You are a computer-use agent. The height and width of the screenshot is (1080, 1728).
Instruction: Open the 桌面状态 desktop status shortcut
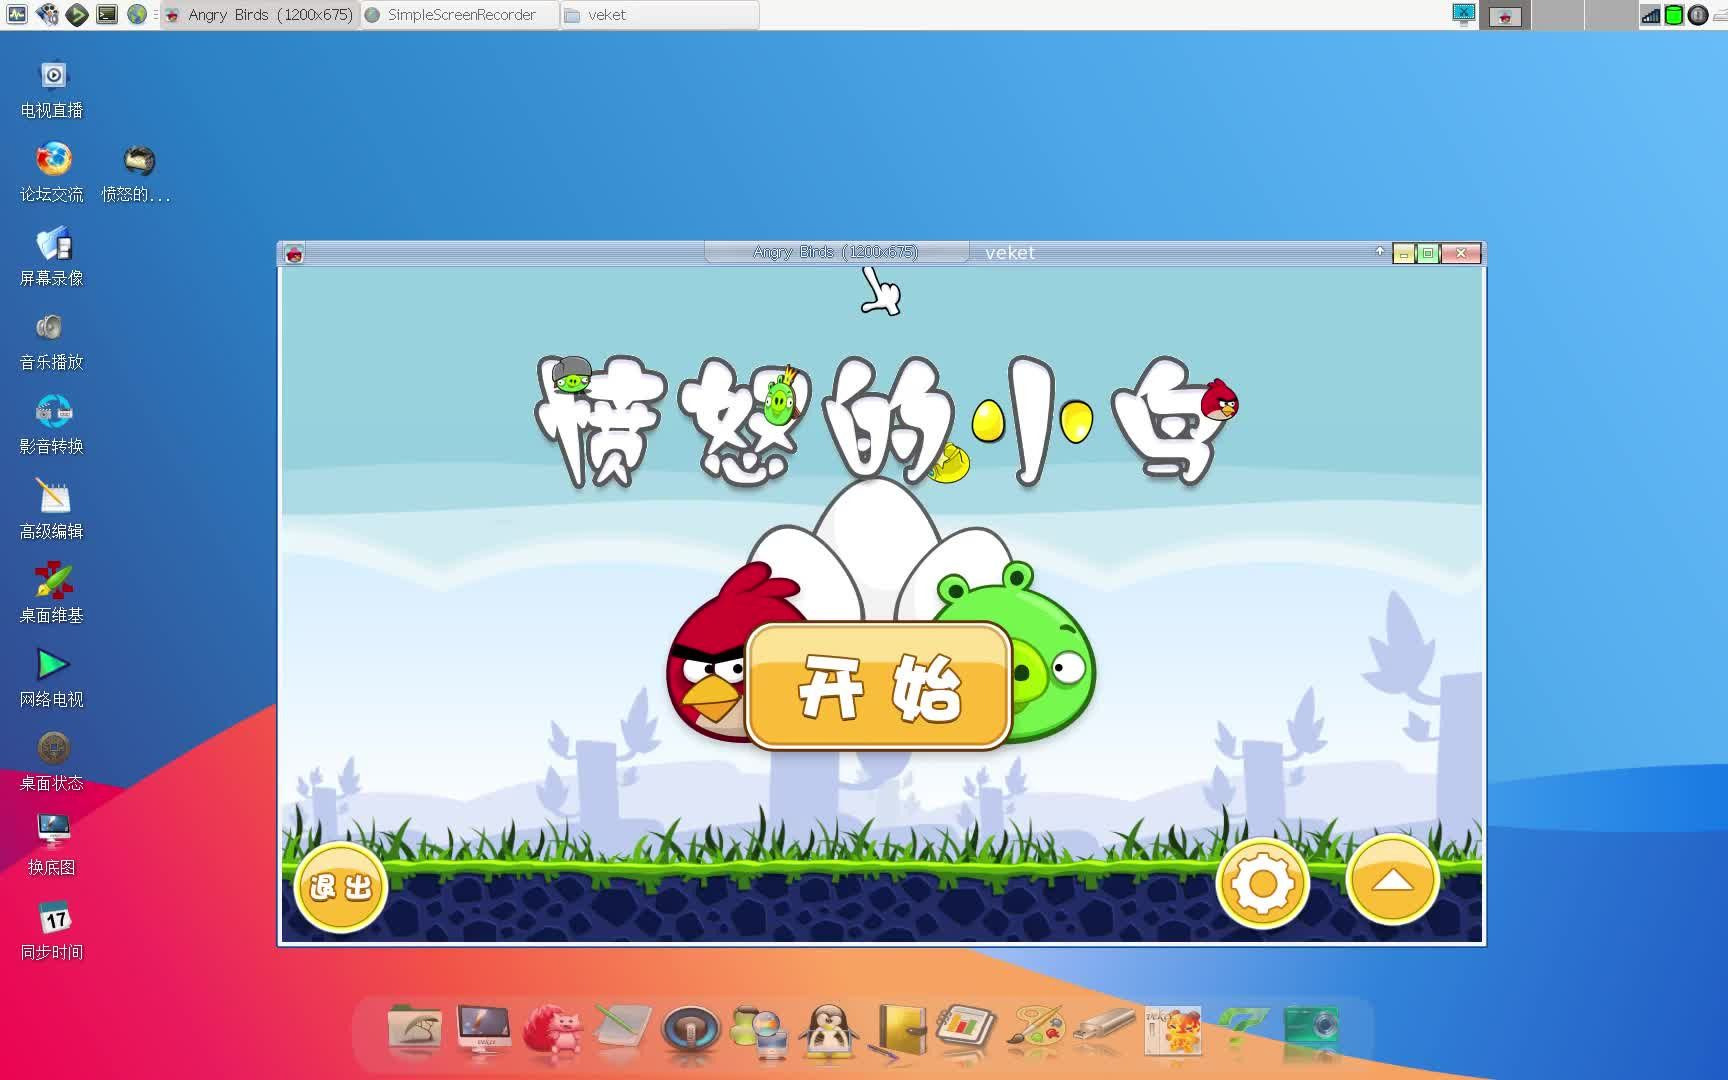(x=52, y=762)
